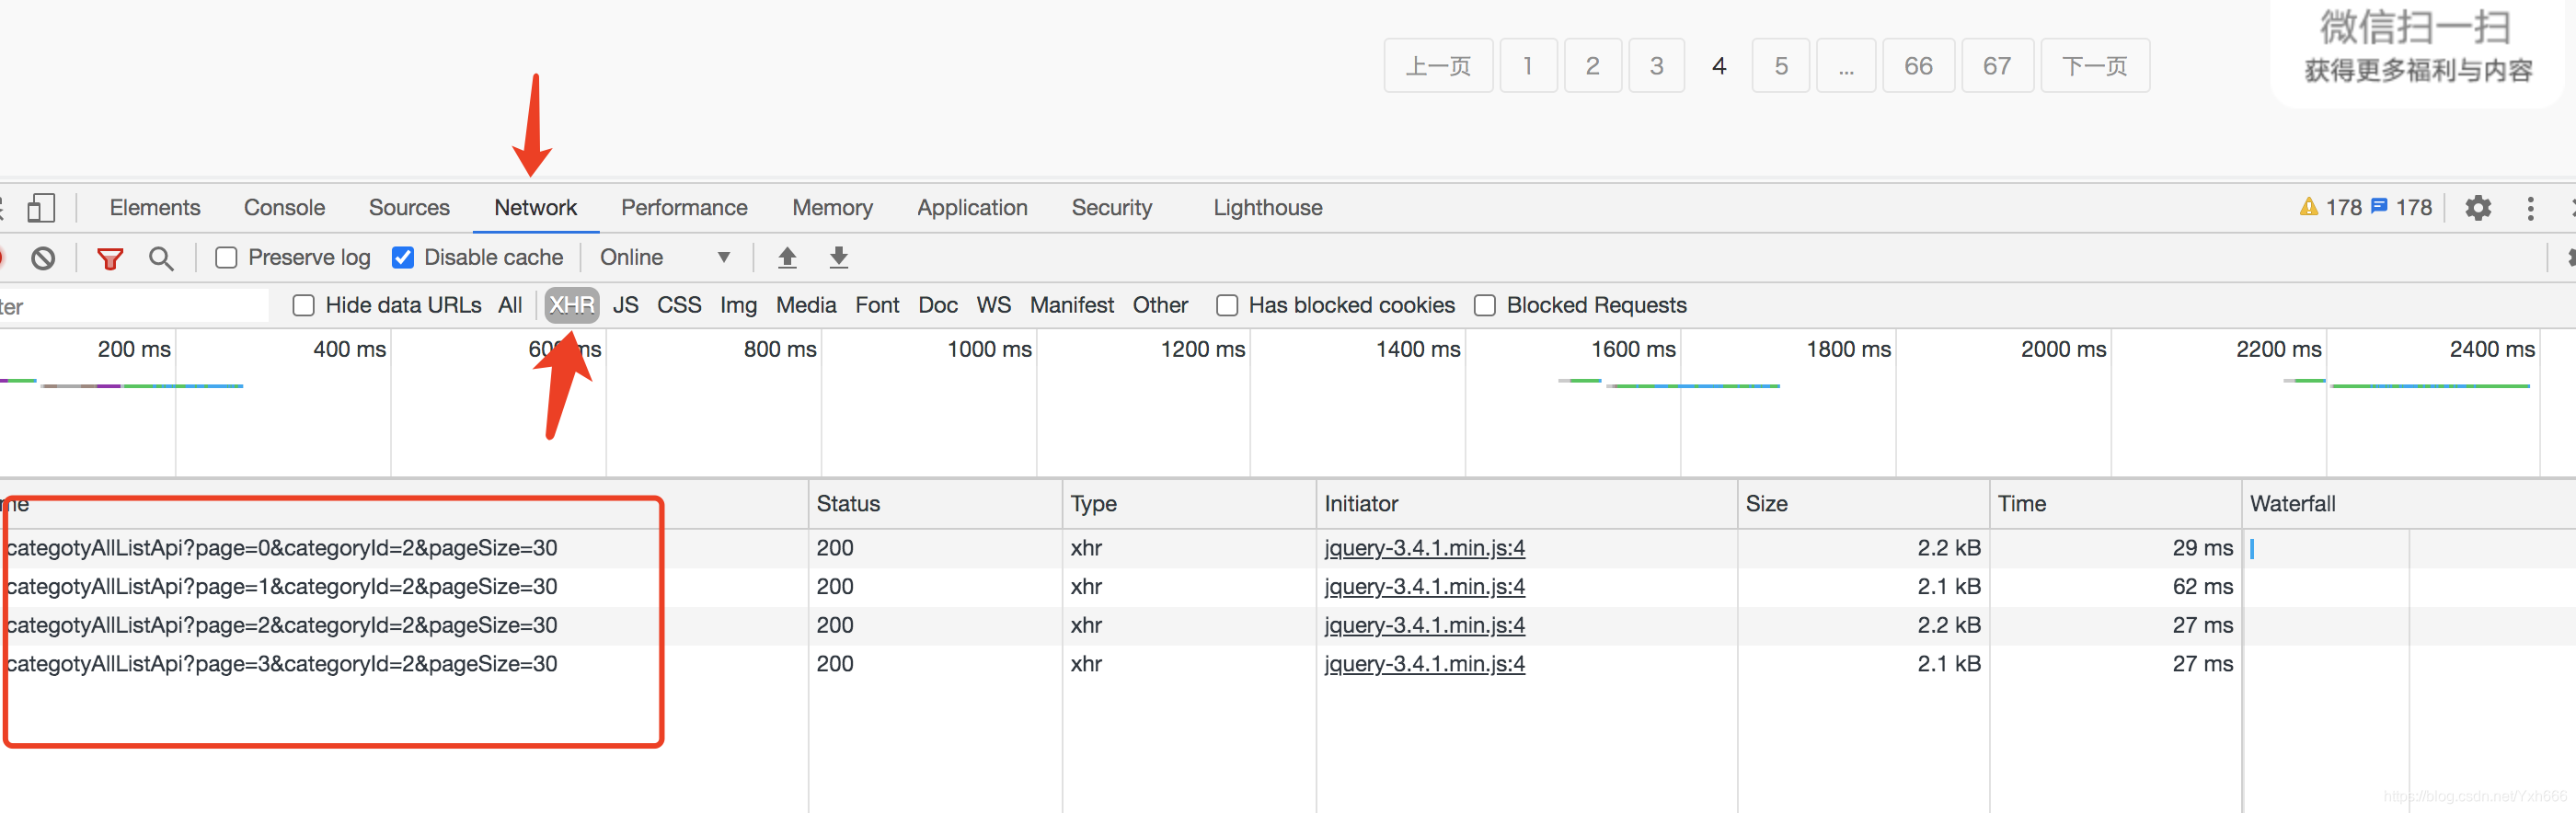Open jquery initiator link for page=2 request
The width and height of the screenshot is (2576, 813).
pos(1424,625)
